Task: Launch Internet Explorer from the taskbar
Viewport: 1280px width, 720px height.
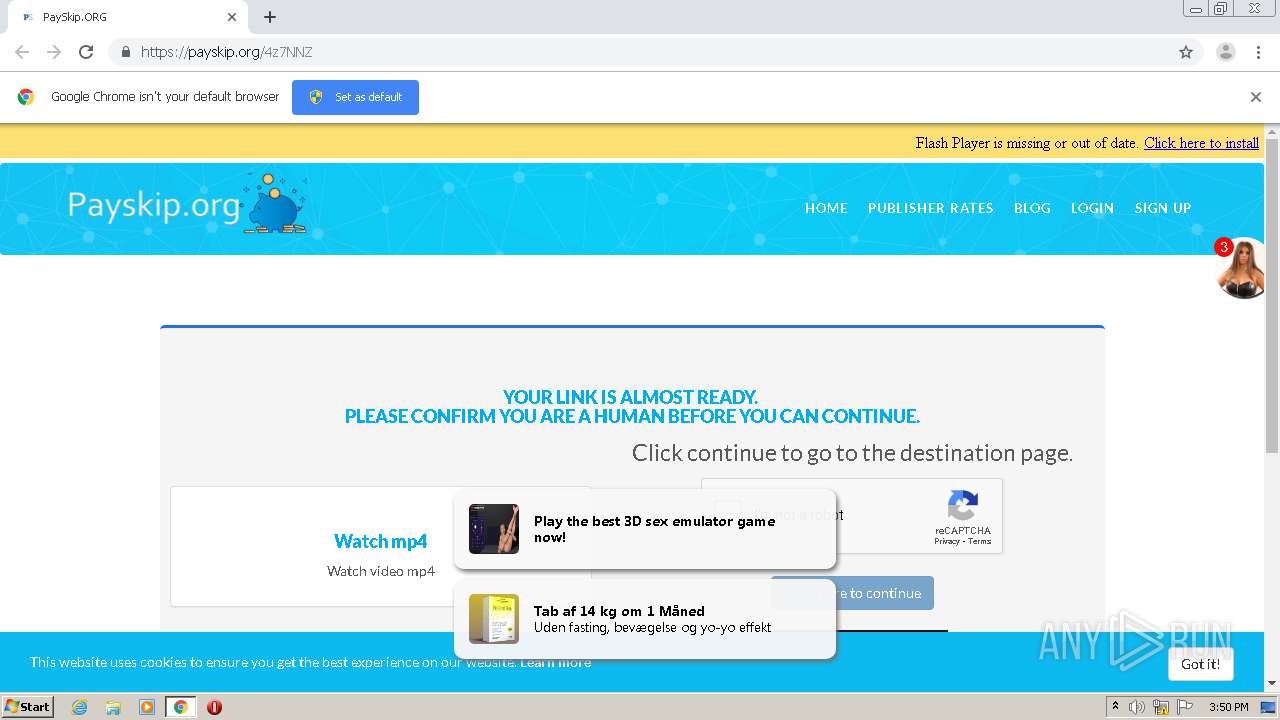Action: click(x=79, y=707)
